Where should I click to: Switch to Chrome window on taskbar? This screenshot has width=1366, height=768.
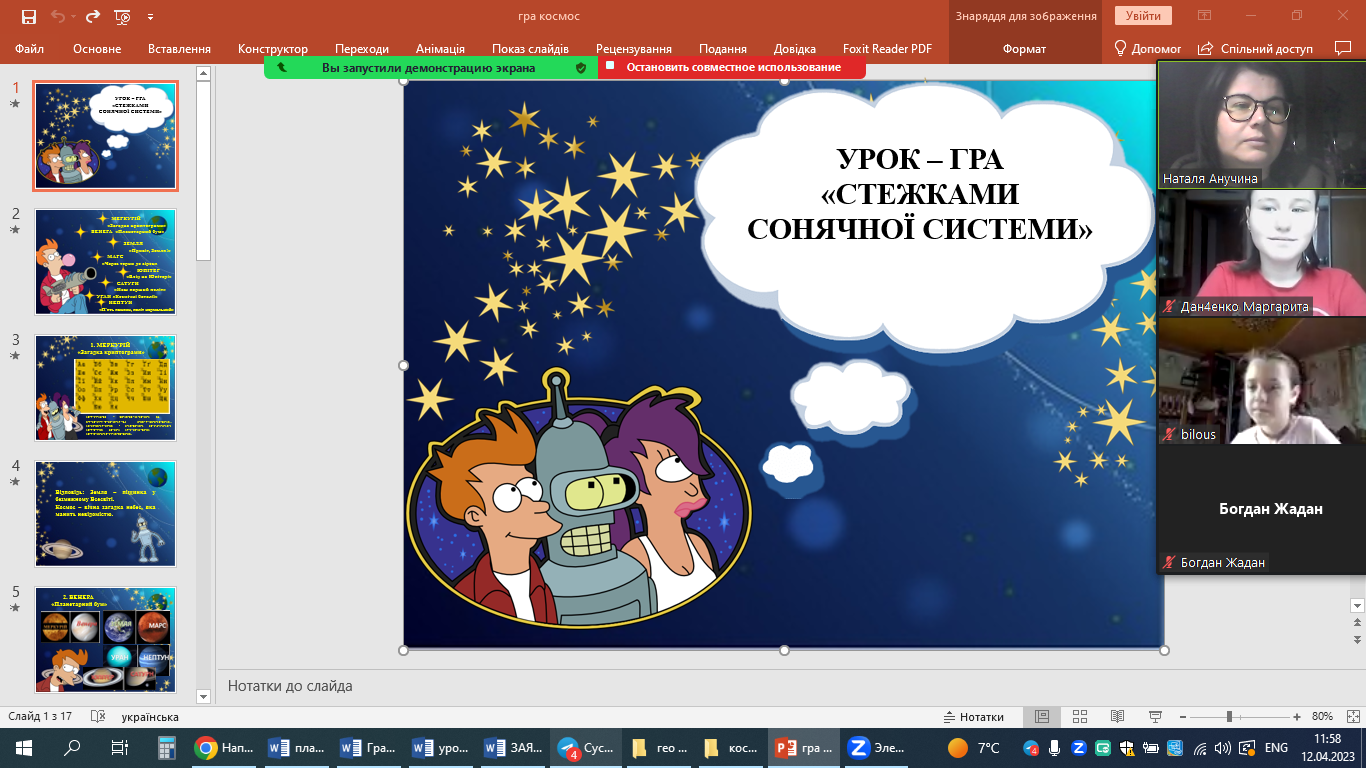pos(225,747)
